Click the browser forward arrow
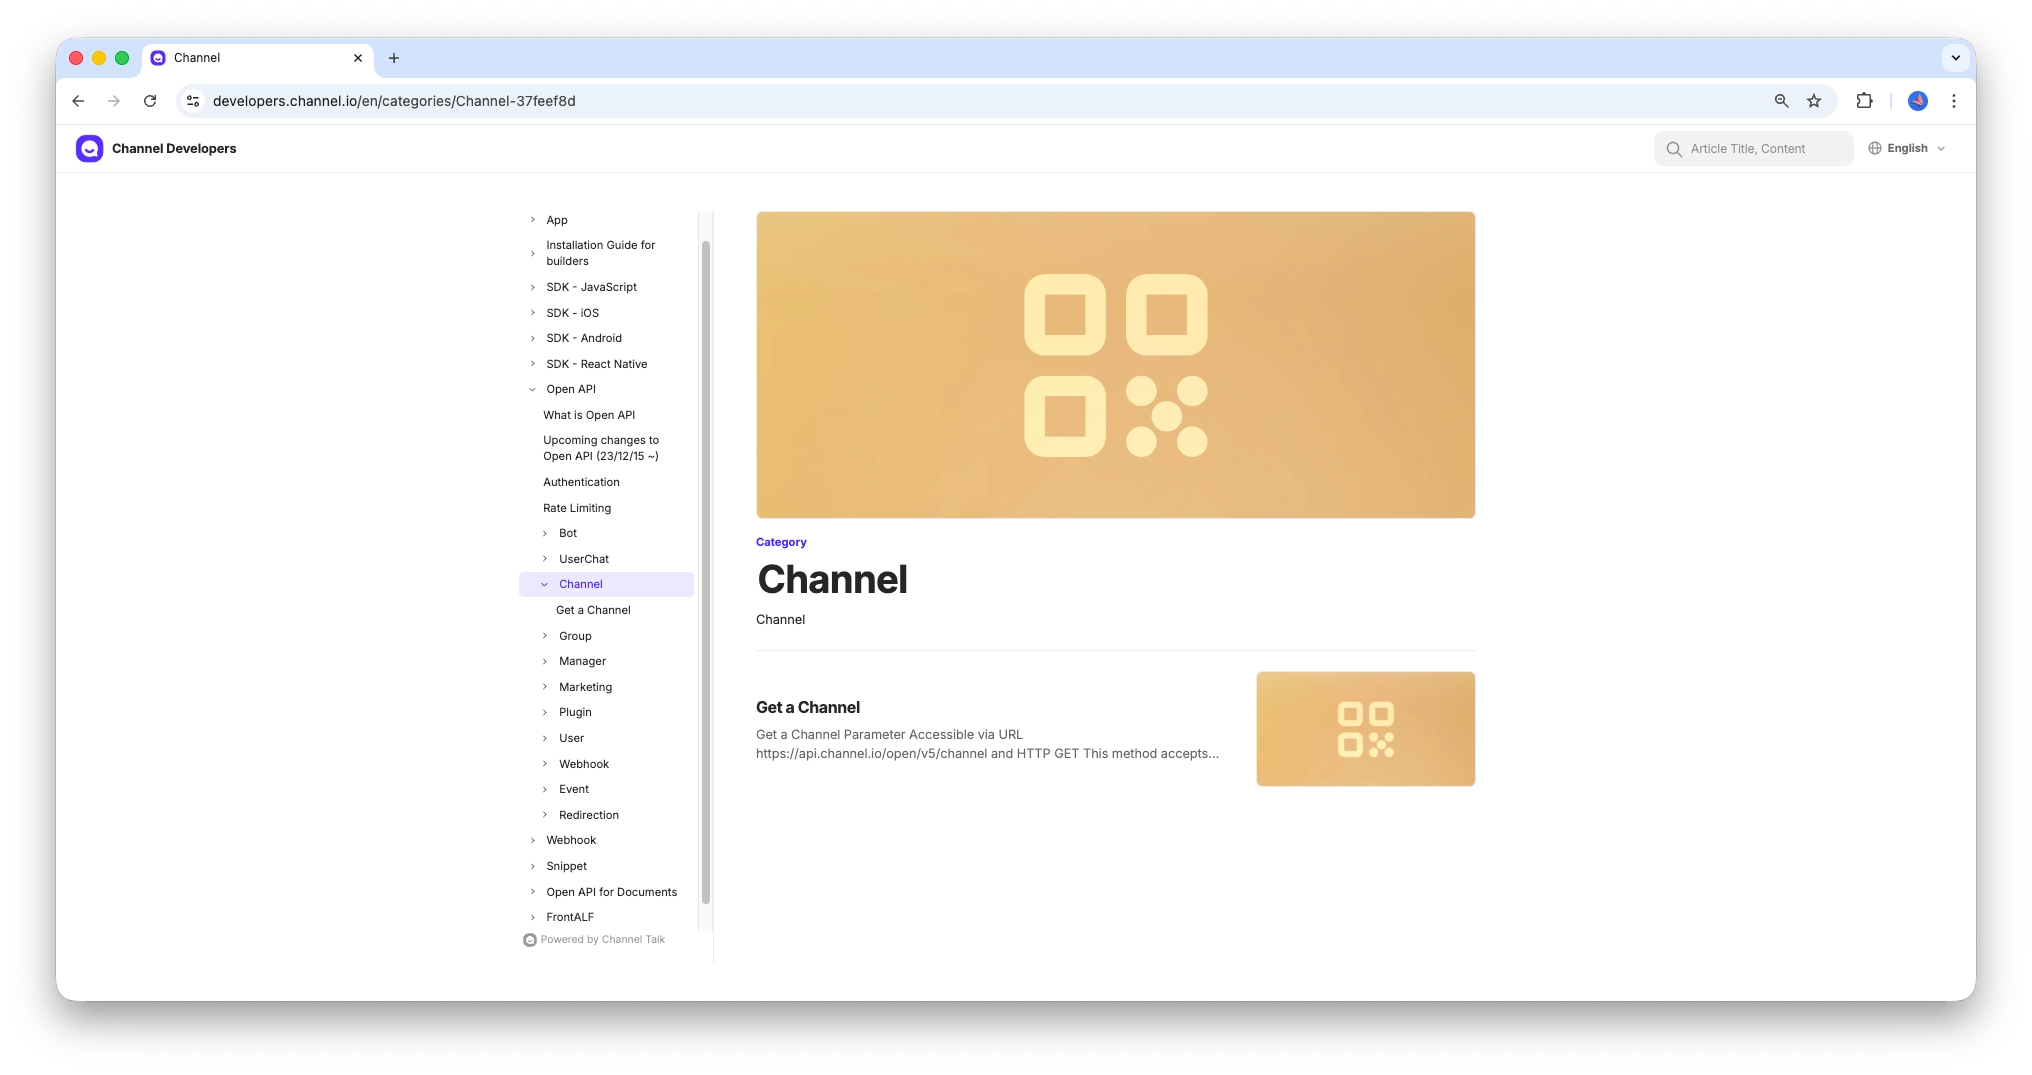Viewport: 2032px width, 1075px height. pyautogui.click(x=114, y=101)
